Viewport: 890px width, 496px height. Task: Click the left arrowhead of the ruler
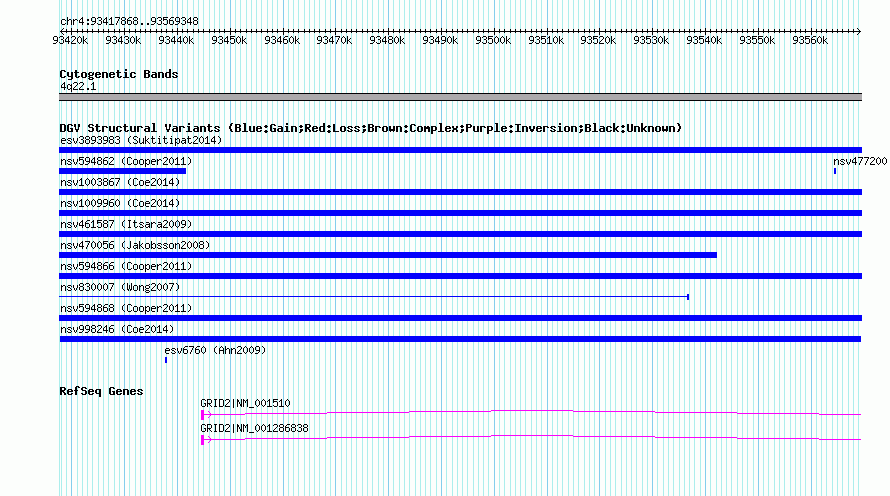tap(62, 31)
